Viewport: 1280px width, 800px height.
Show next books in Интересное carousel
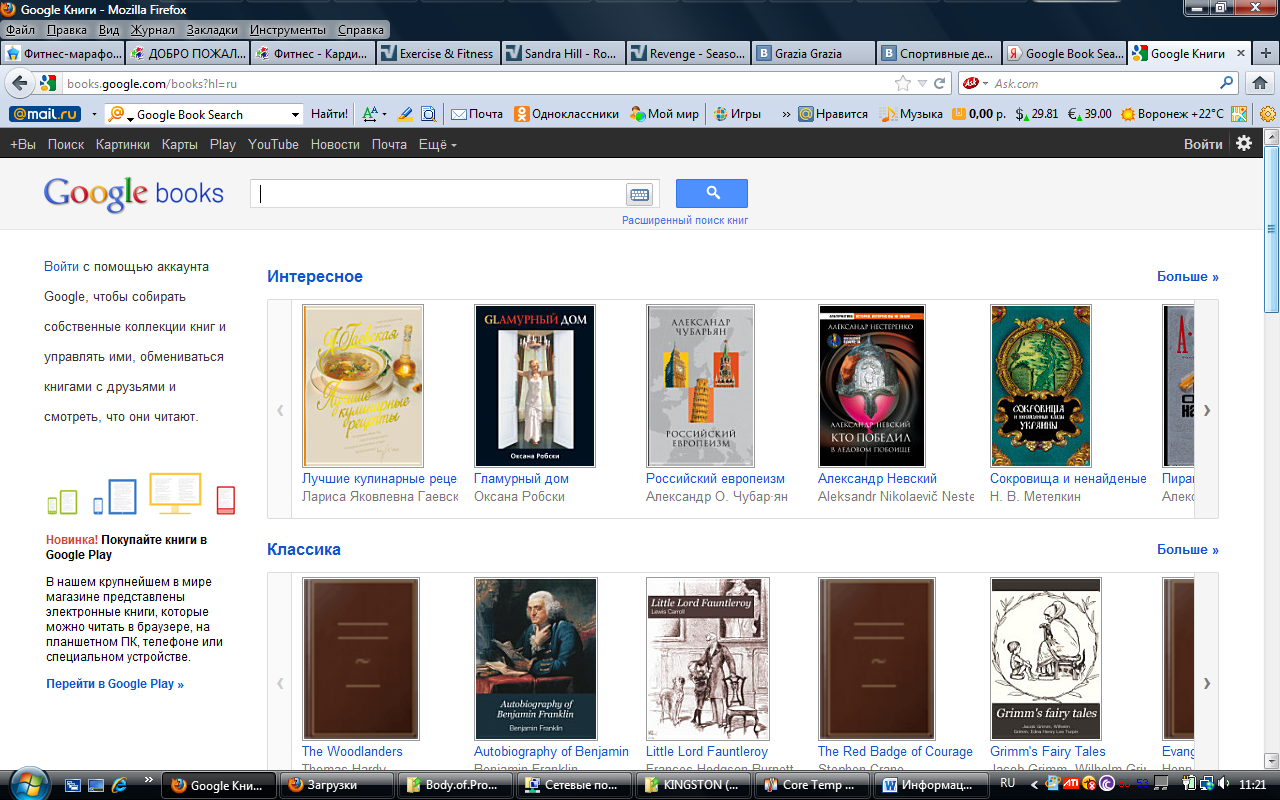[x=1207, y=410]
